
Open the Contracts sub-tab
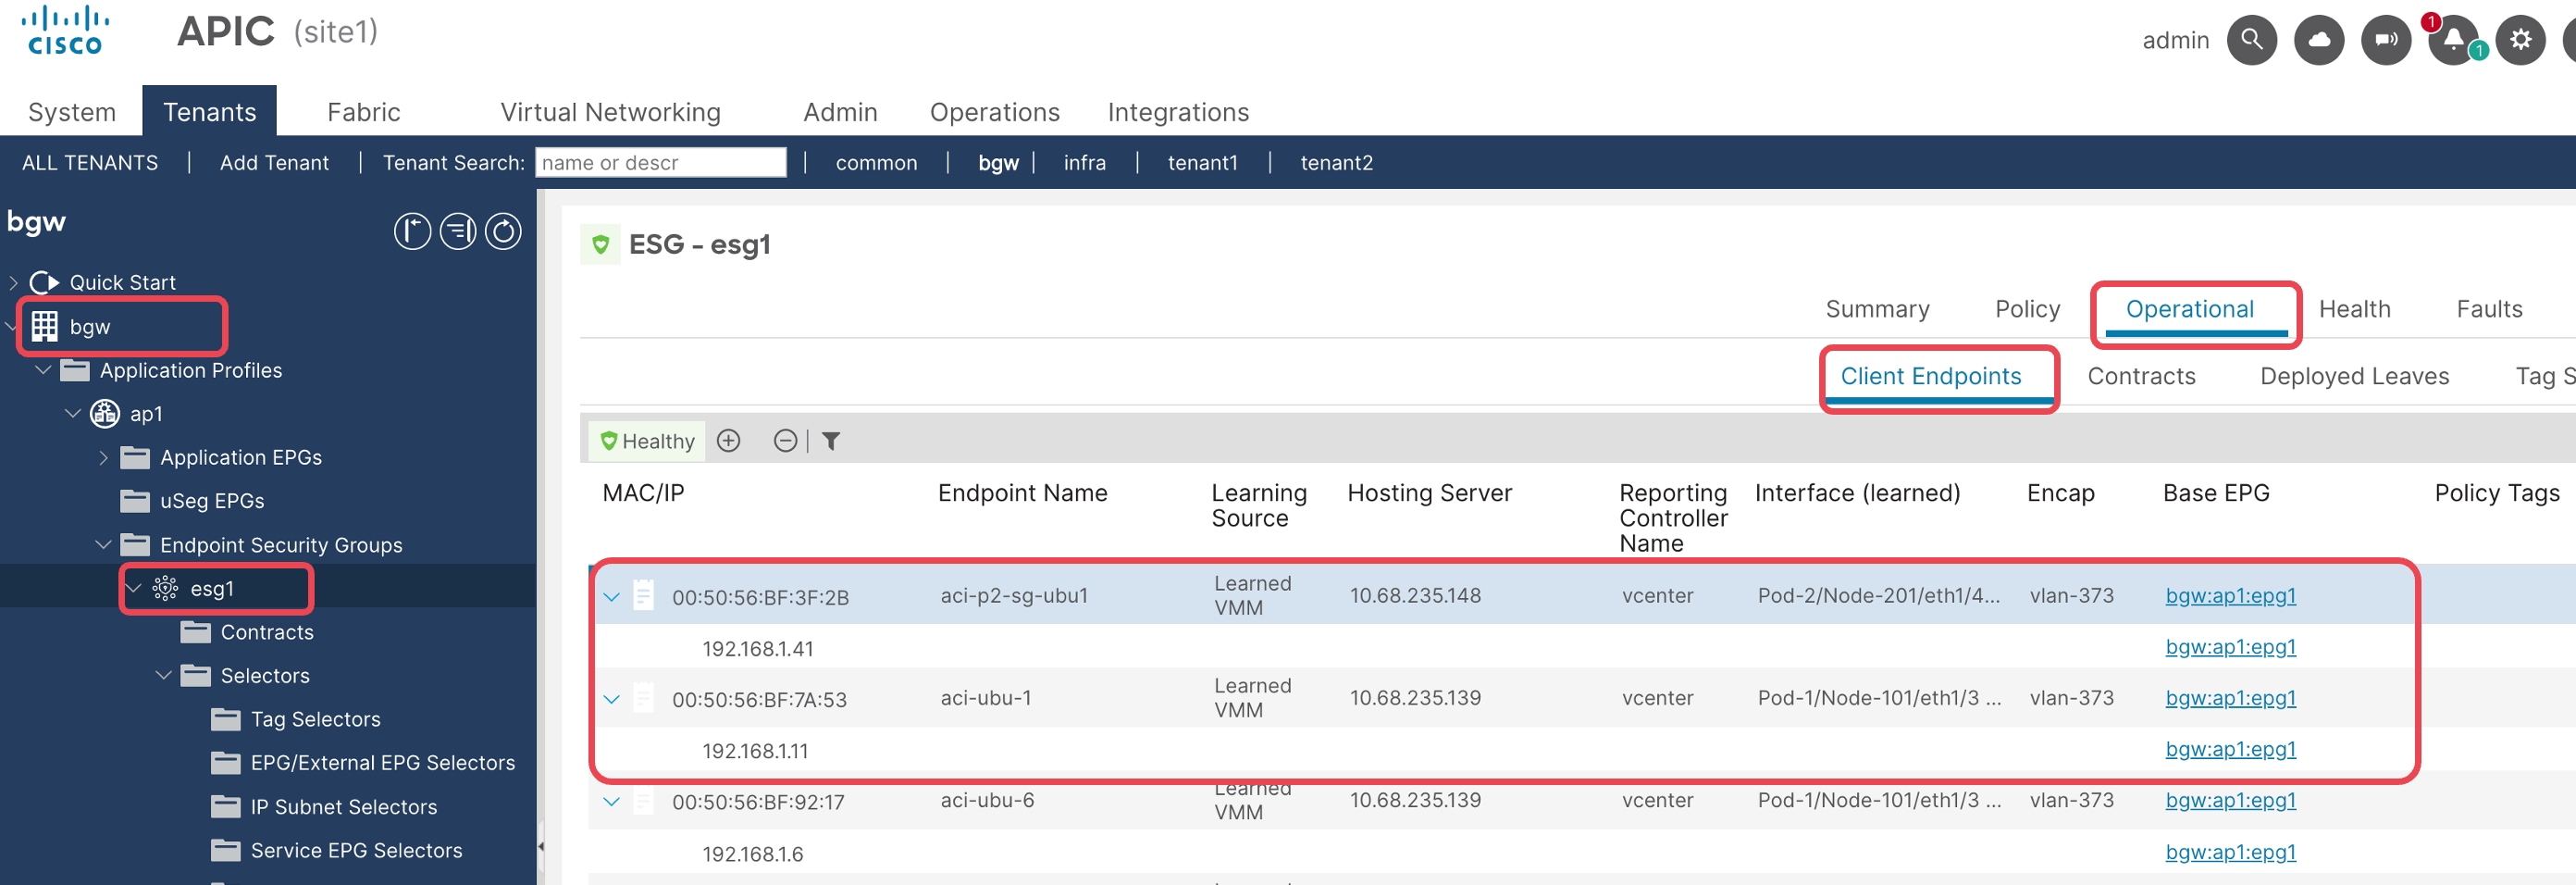pos(2141,376)
